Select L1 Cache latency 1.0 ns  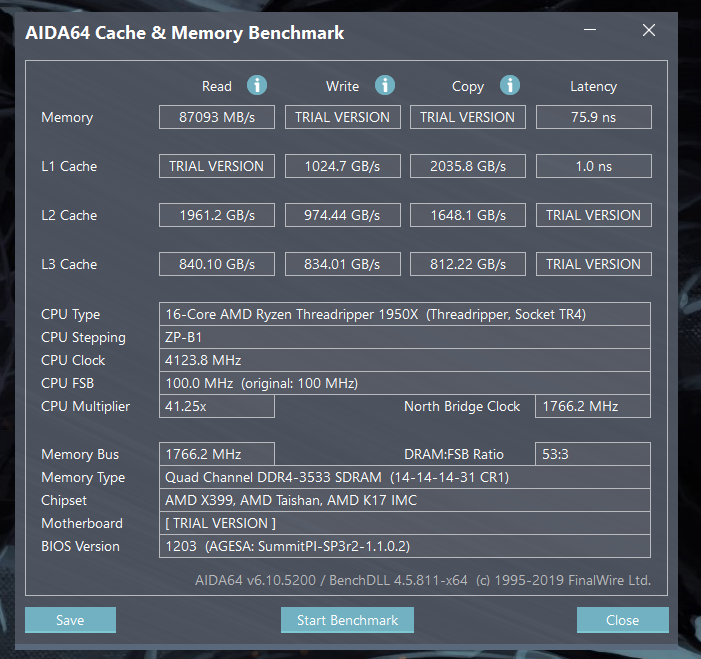594,166
